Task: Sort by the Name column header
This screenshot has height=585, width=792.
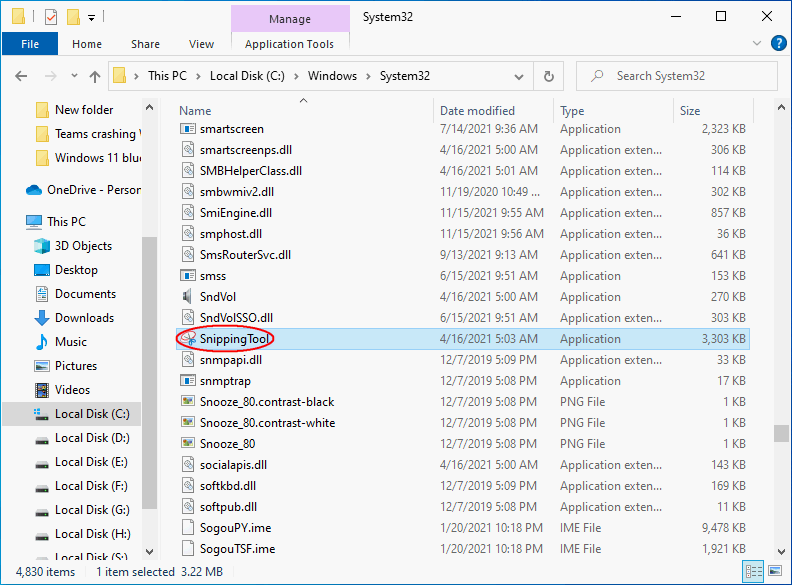Action: 195,111
